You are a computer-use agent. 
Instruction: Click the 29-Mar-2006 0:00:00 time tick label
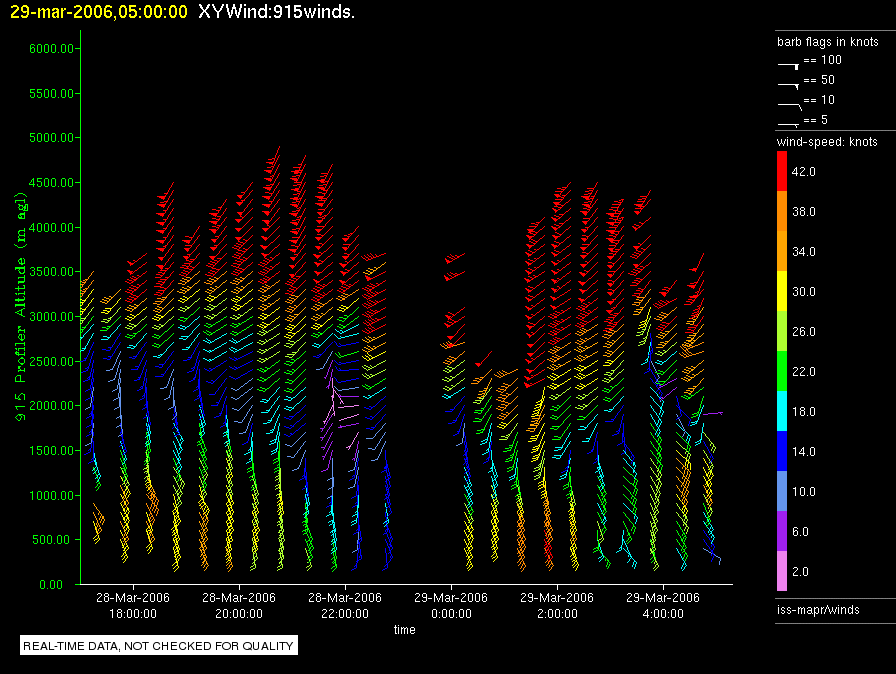pos(451,605)
